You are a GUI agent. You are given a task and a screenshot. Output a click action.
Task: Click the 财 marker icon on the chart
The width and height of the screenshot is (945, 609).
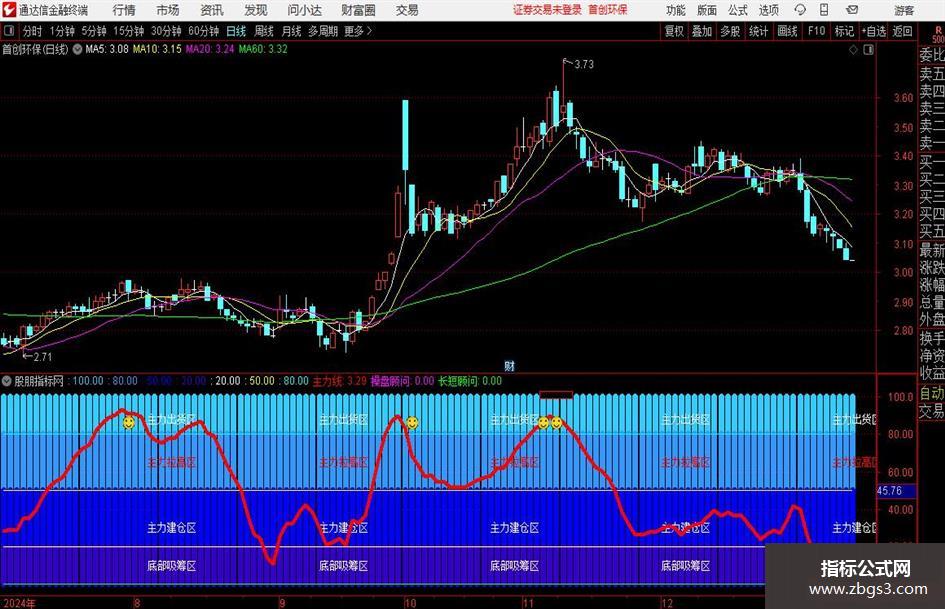click(x=509, y=365)
